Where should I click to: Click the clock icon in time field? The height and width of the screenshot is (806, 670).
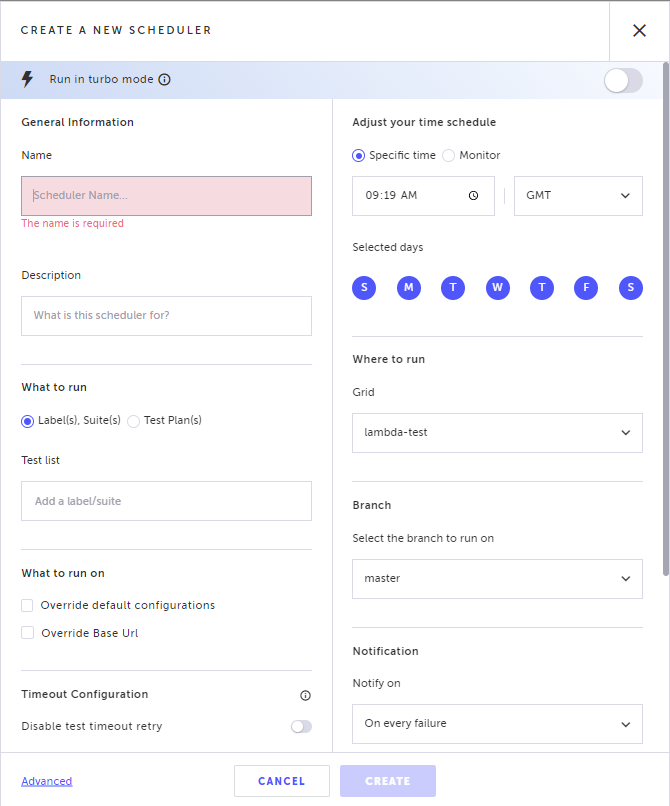click(473, 196)
